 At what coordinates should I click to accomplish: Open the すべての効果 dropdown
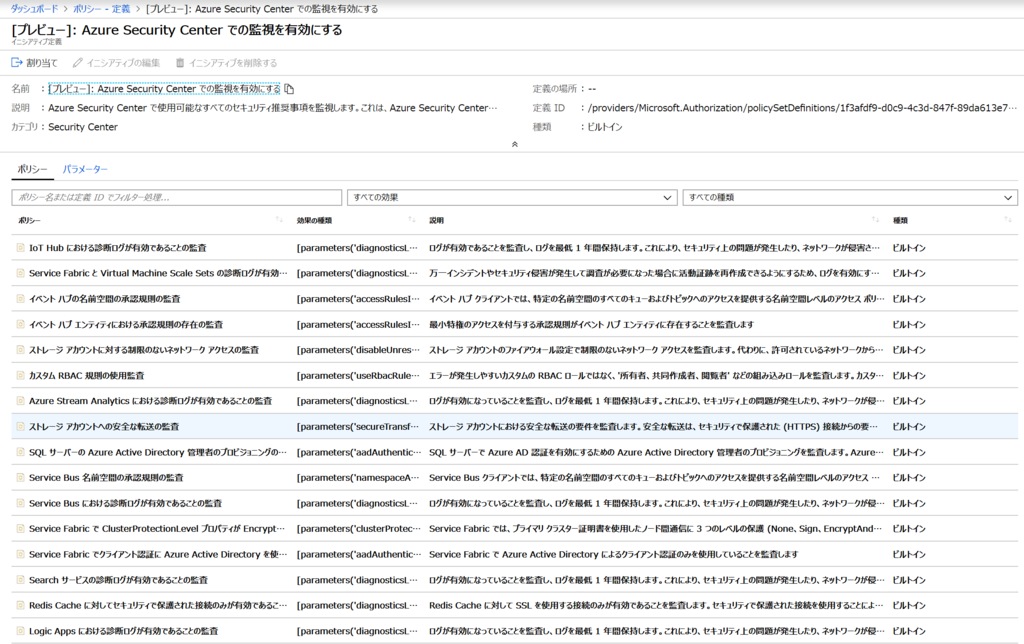tap(513, 197)
